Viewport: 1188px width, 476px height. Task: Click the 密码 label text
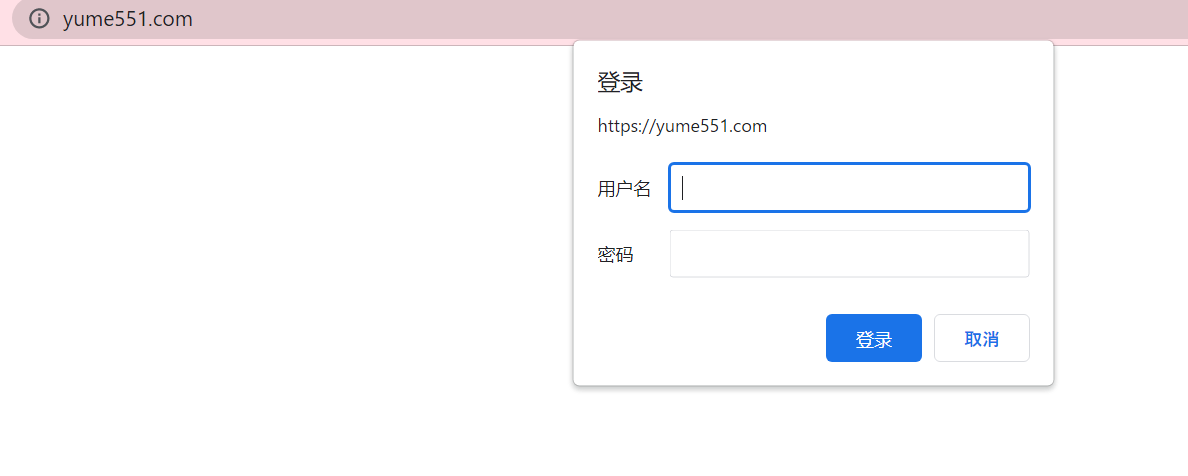615,255
